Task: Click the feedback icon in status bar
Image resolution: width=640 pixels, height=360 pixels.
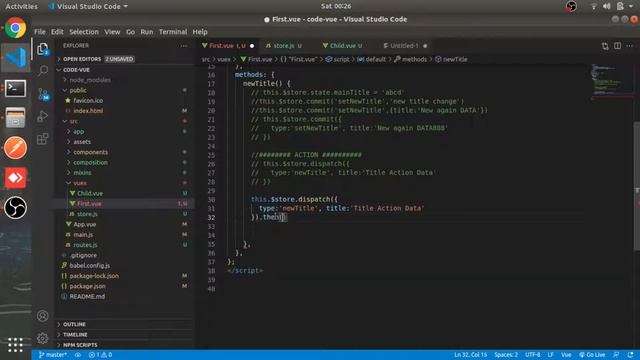Action: 616,355
